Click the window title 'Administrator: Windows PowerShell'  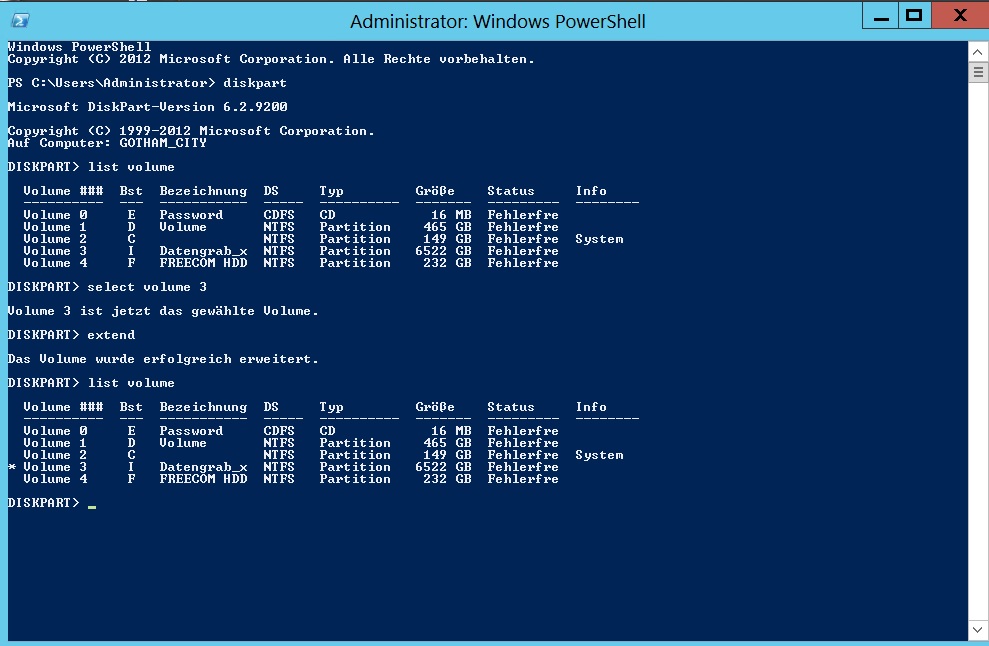click(x=498, y=21)
